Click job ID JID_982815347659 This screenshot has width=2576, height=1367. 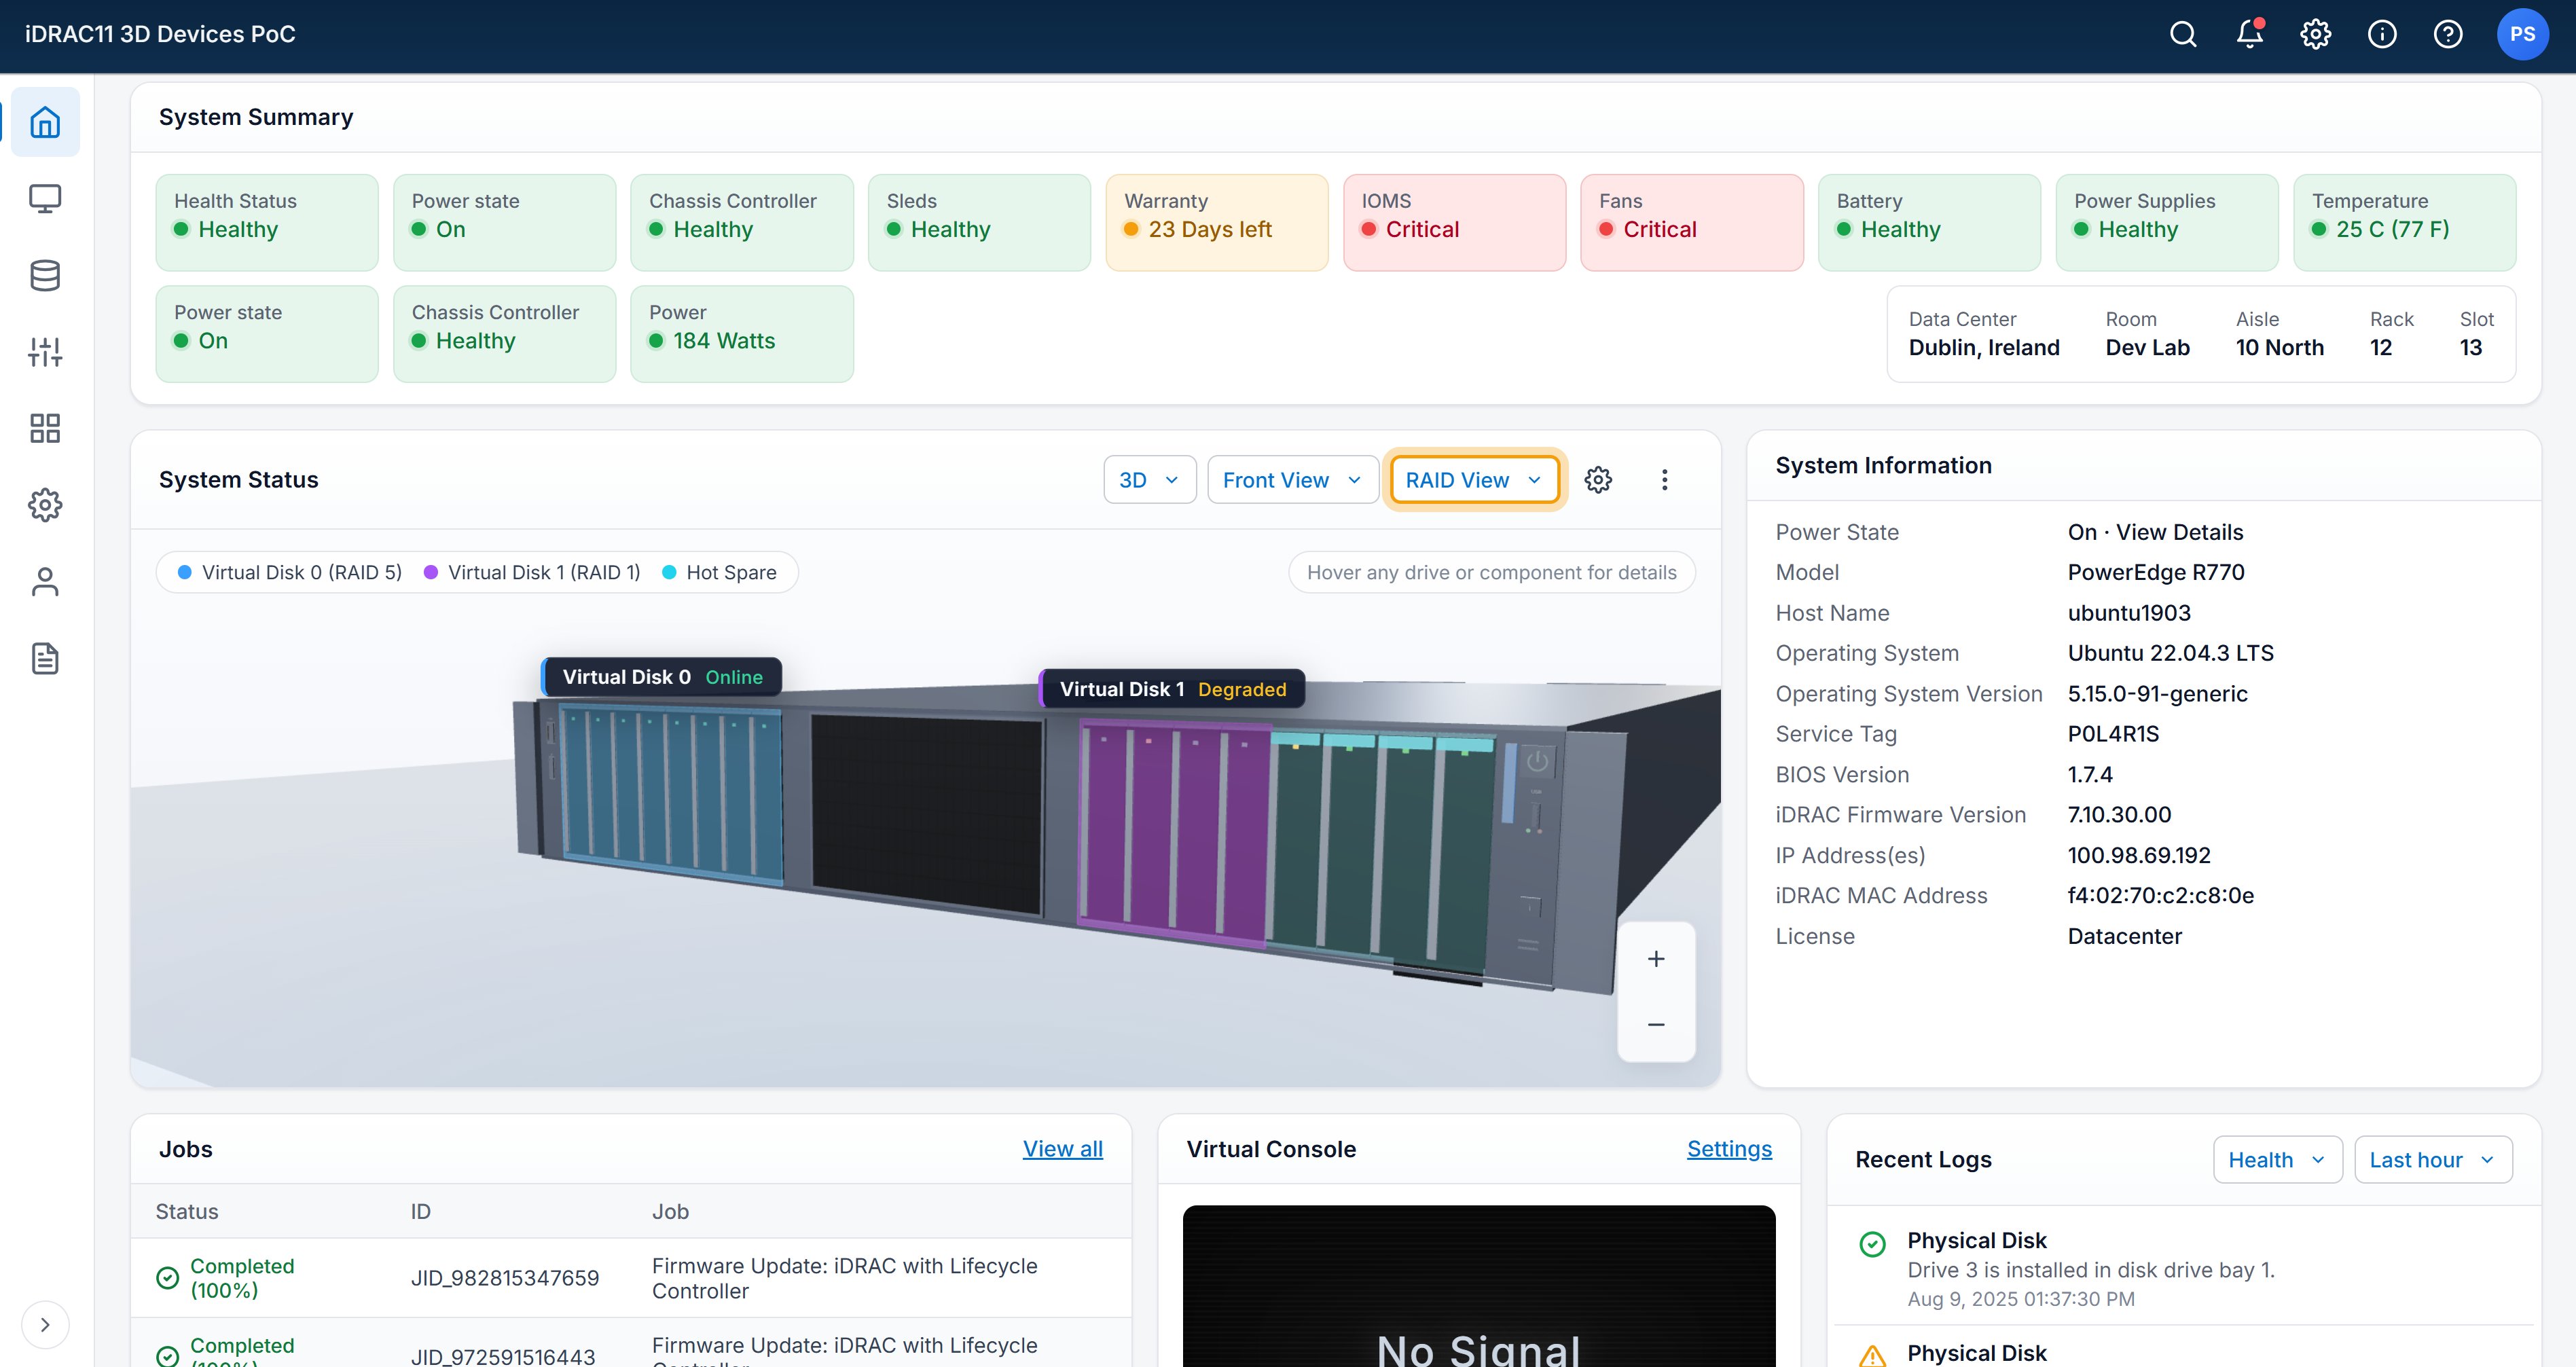tap(505, 1278)
